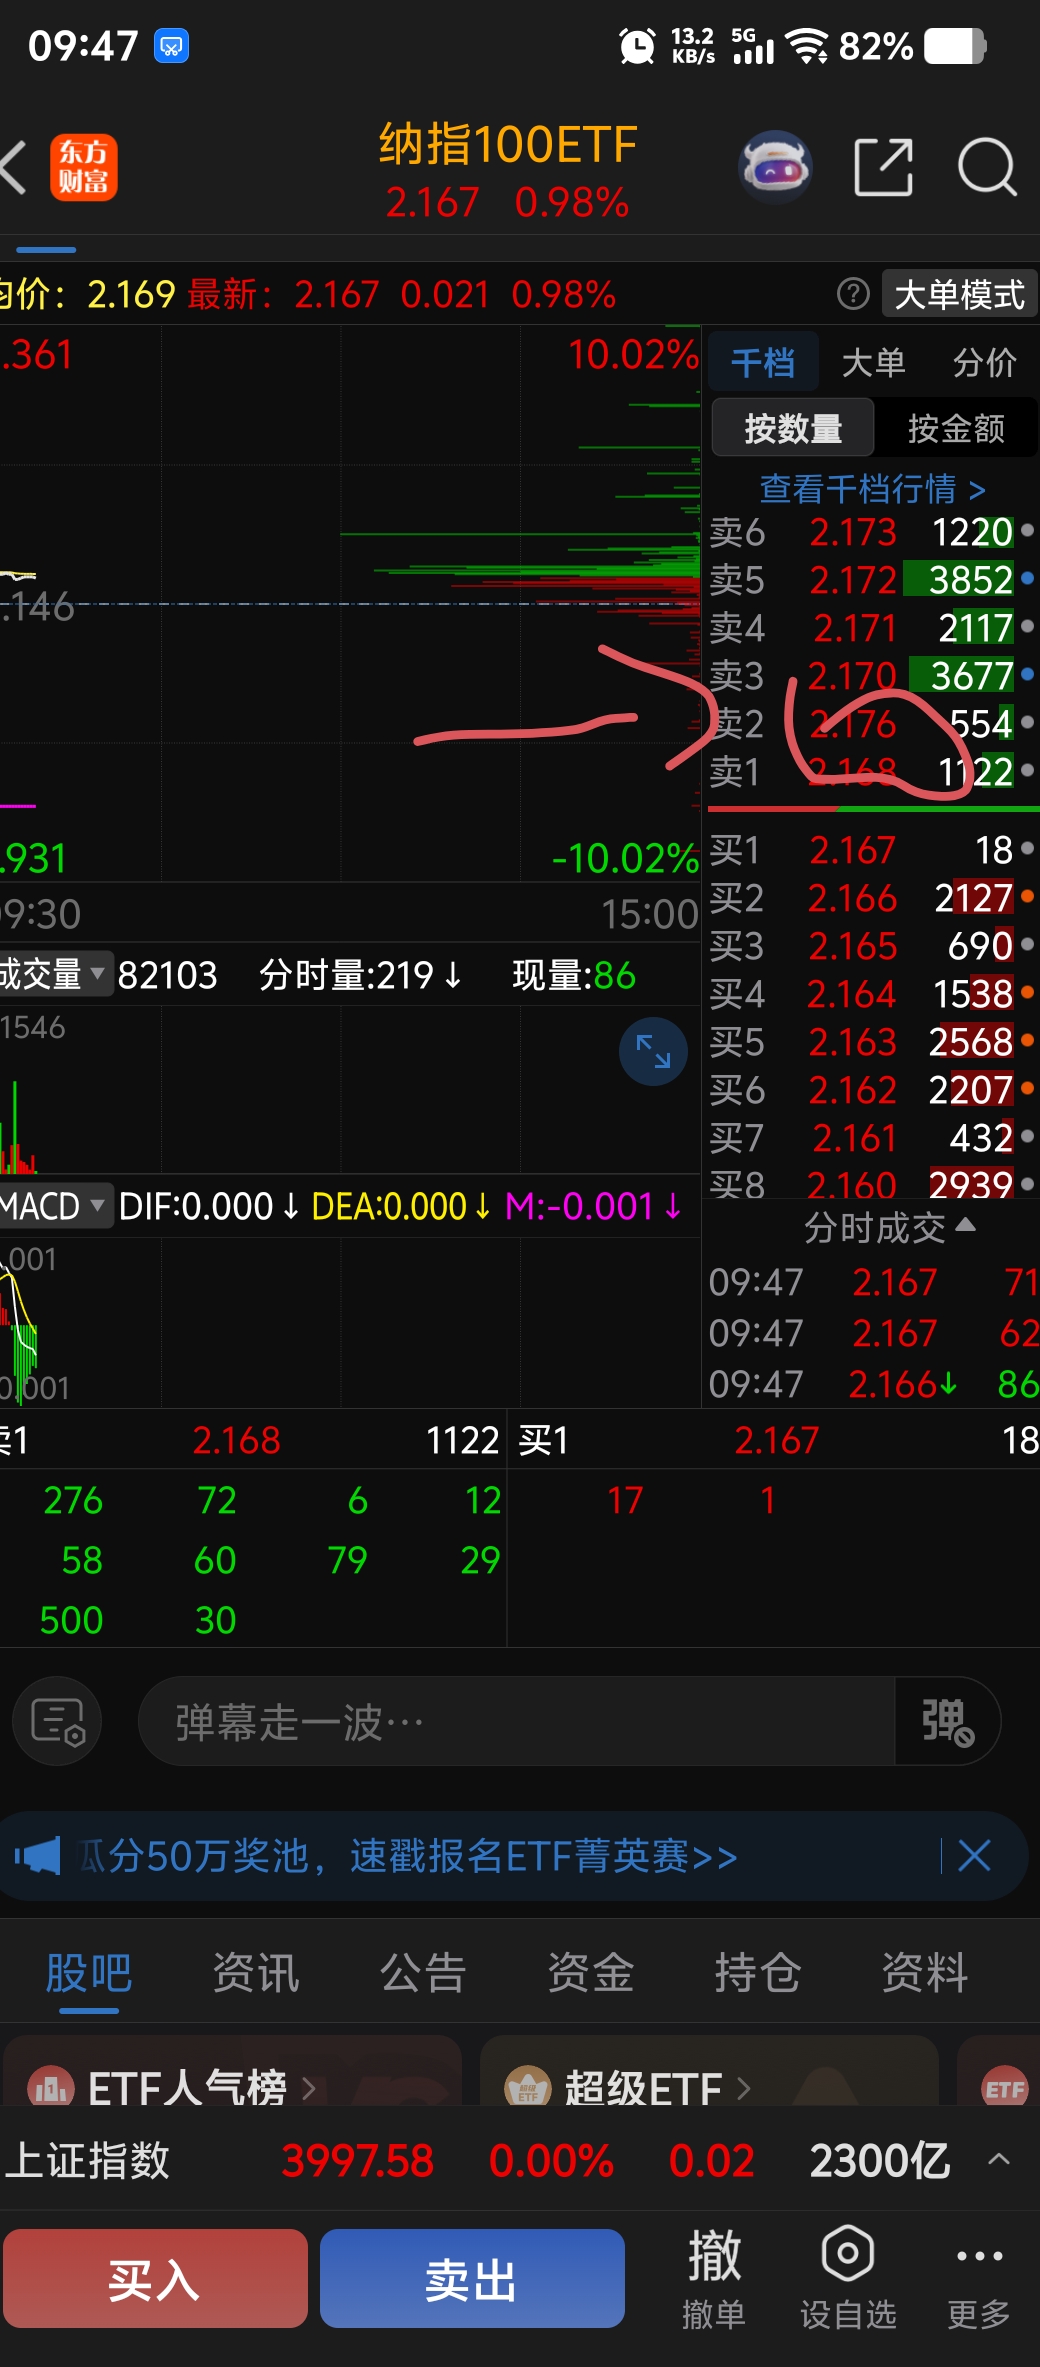Switch to the 大单 tab
This screenshot has width=1040, height=2367.
coord(873,362)
